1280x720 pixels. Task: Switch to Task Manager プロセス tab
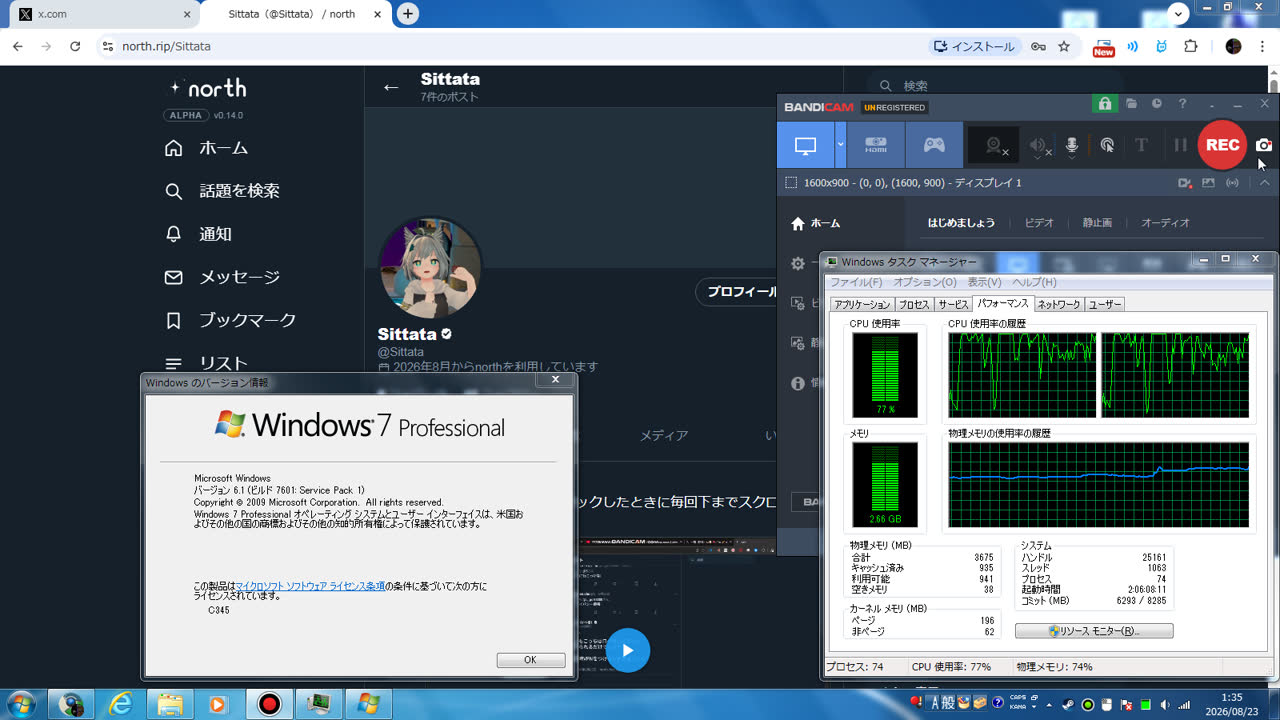coord(914,304)
